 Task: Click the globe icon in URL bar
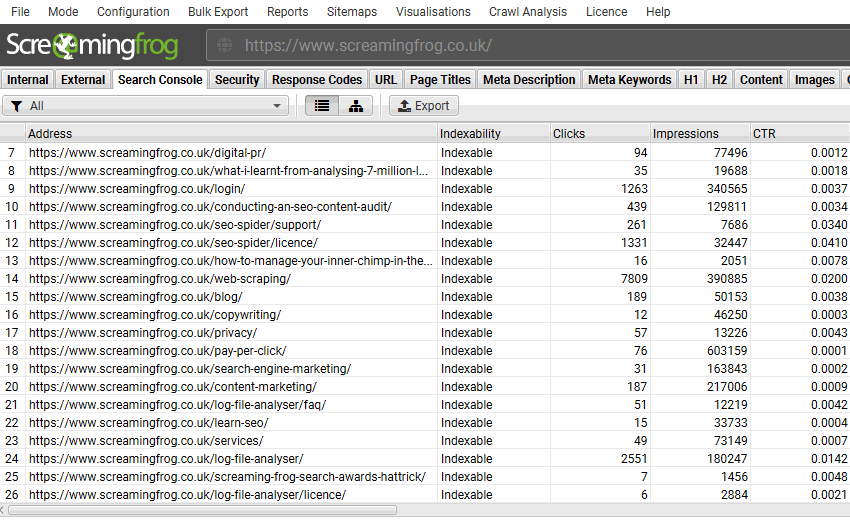pos(224,45)
